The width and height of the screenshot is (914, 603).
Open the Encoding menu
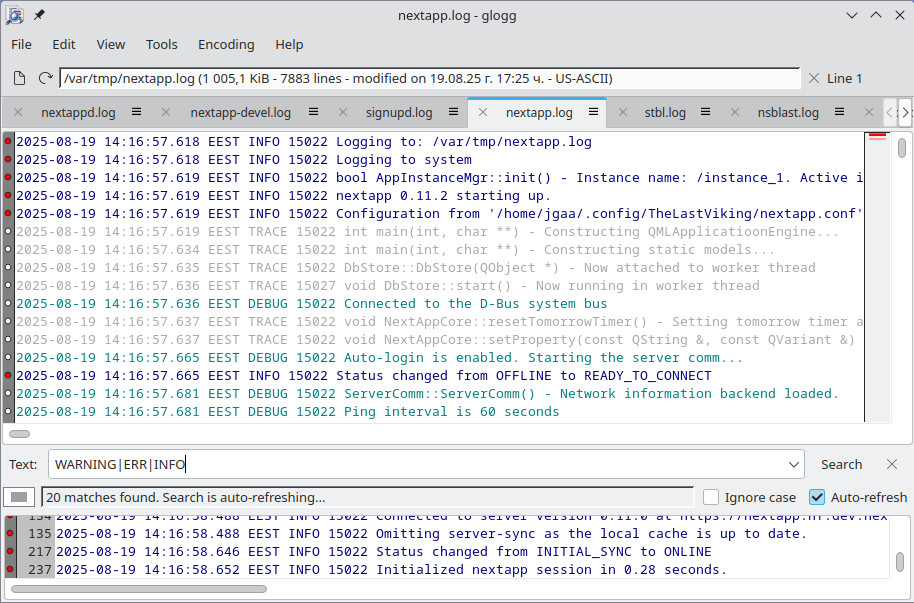(226, 44)
